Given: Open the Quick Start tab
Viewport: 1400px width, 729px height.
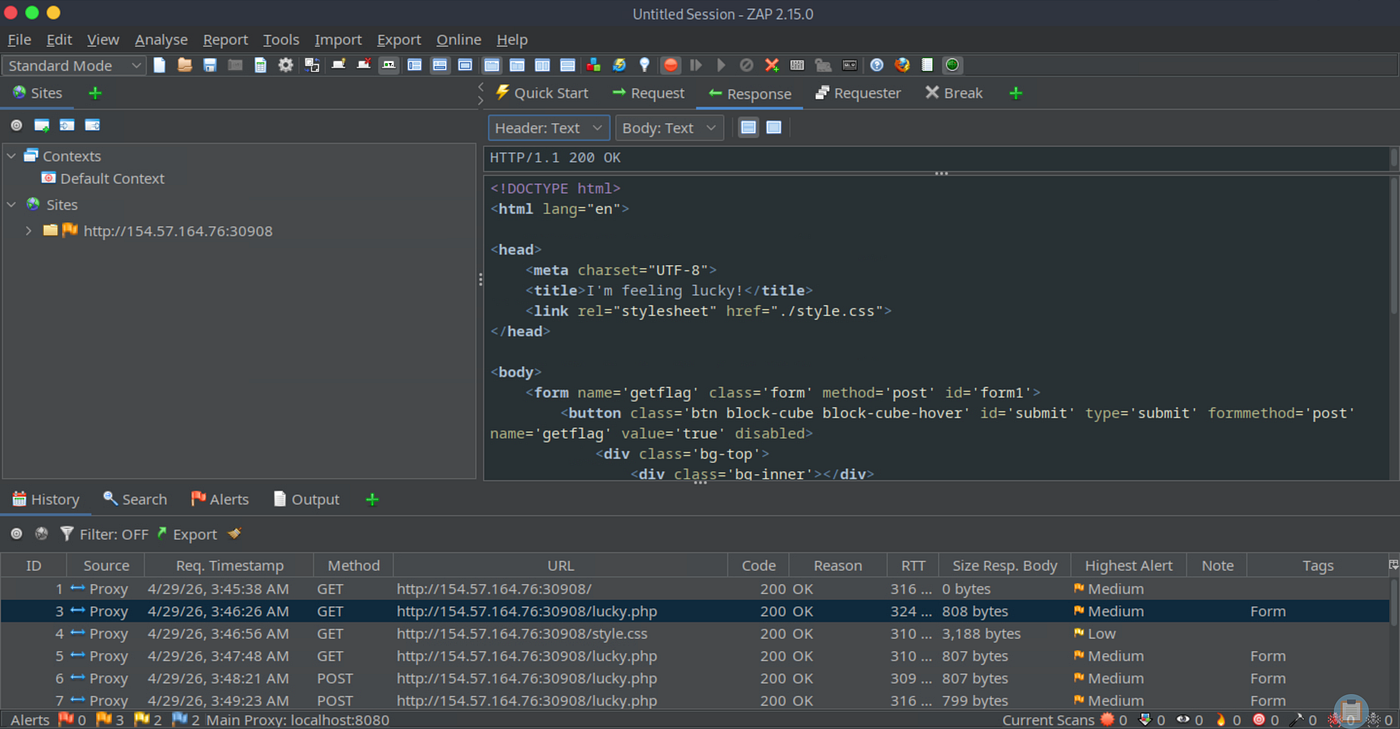Looking at the screenshot, I should [x=542, y=93].
